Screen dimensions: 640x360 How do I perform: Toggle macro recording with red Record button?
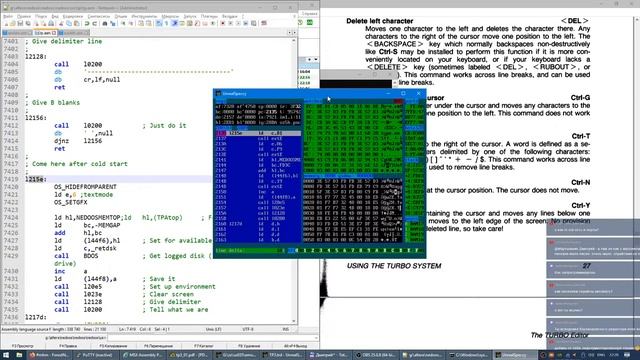point(223,23)
